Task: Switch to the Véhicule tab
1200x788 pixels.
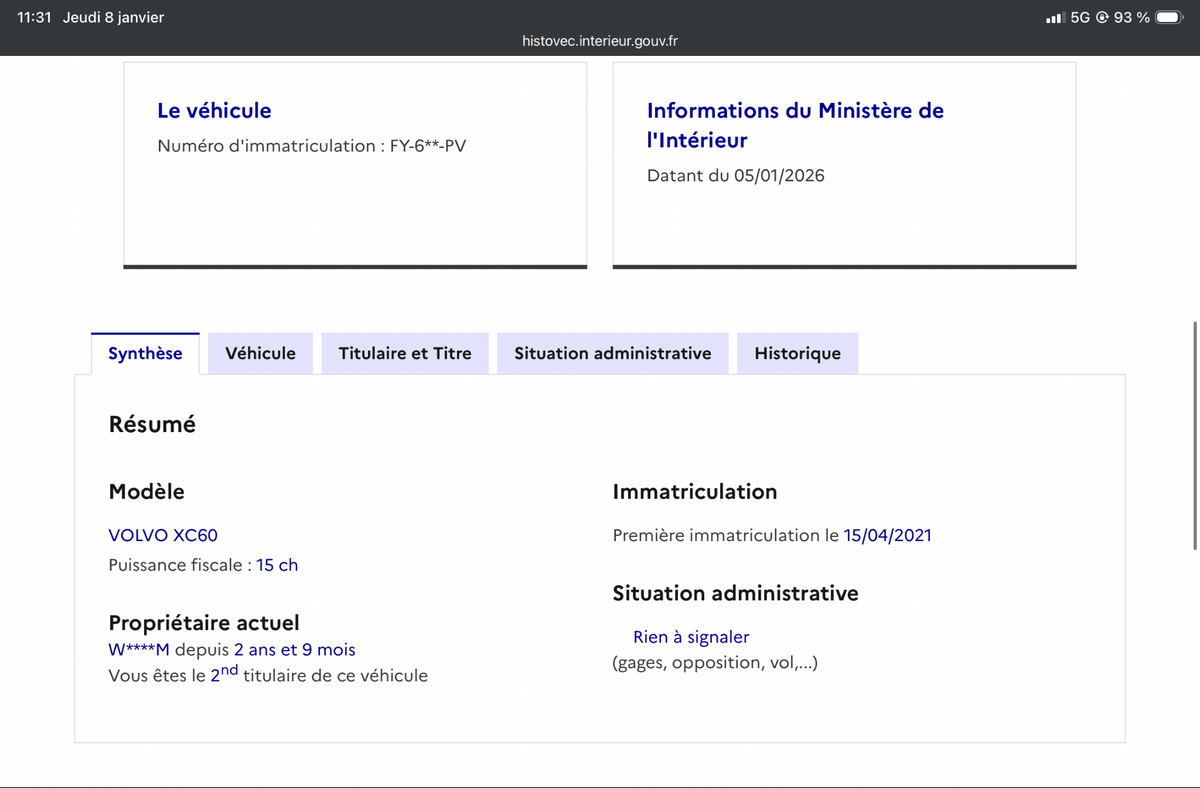Action: (260, 353)
